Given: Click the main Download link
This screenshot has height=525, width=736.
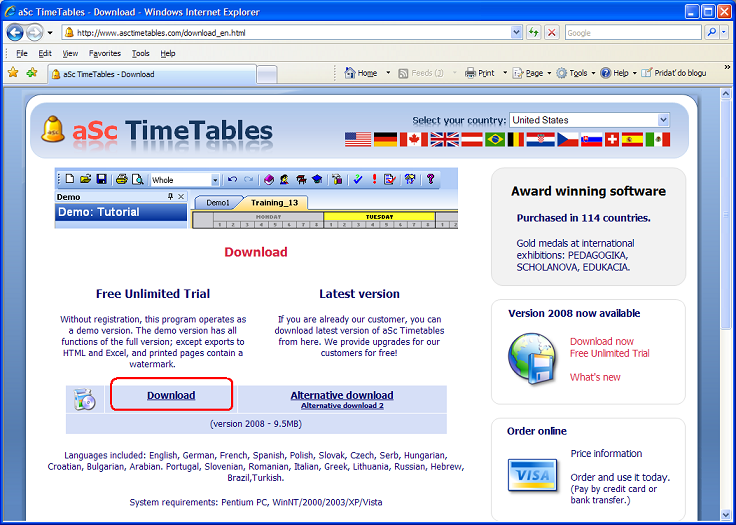Looking at the screenshot, I should tap(171, 395).
